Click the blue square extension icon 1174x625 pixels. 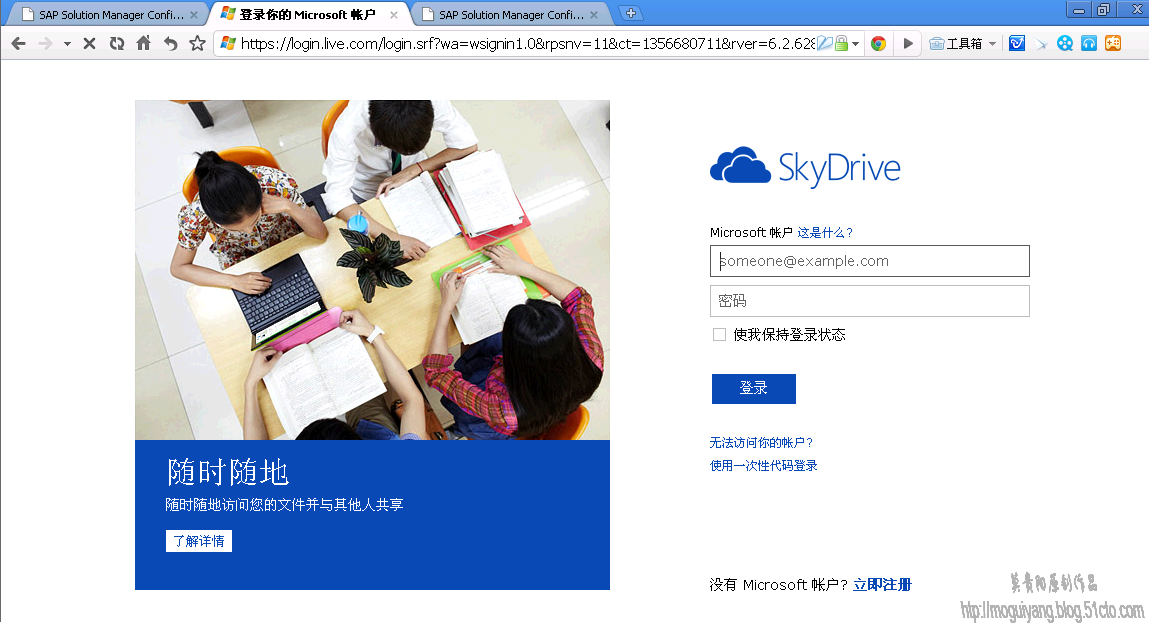[1017, 43]
